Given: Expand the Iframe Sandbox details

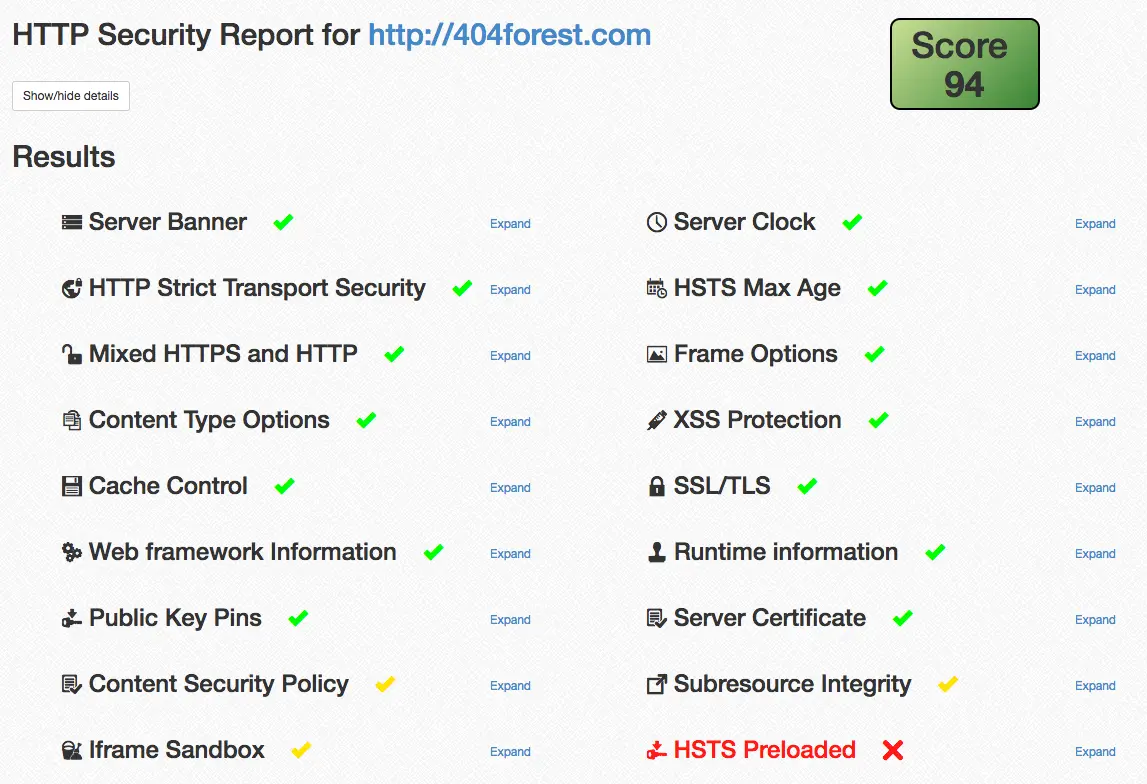Looking at the screenshot, I should click(x=510, y=751).
